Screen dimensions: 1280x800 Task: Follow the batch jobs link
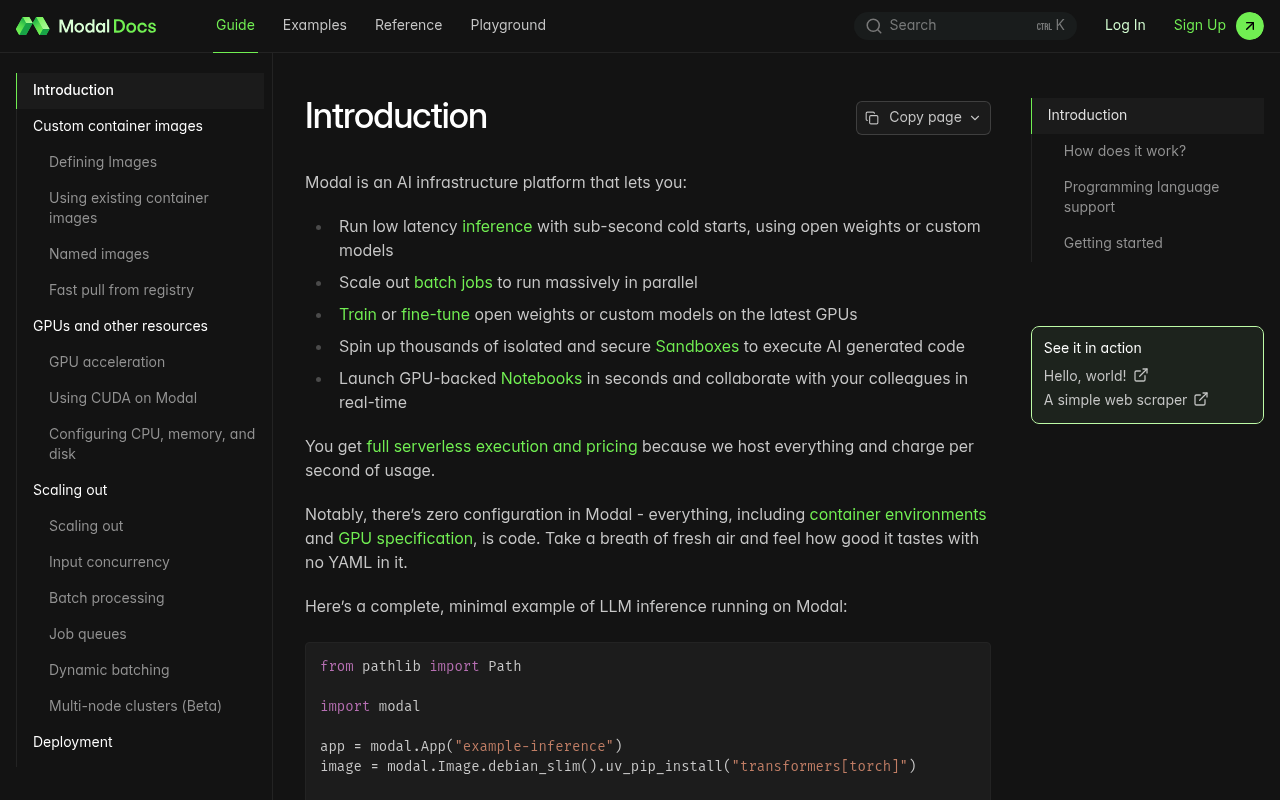point(453,282)
